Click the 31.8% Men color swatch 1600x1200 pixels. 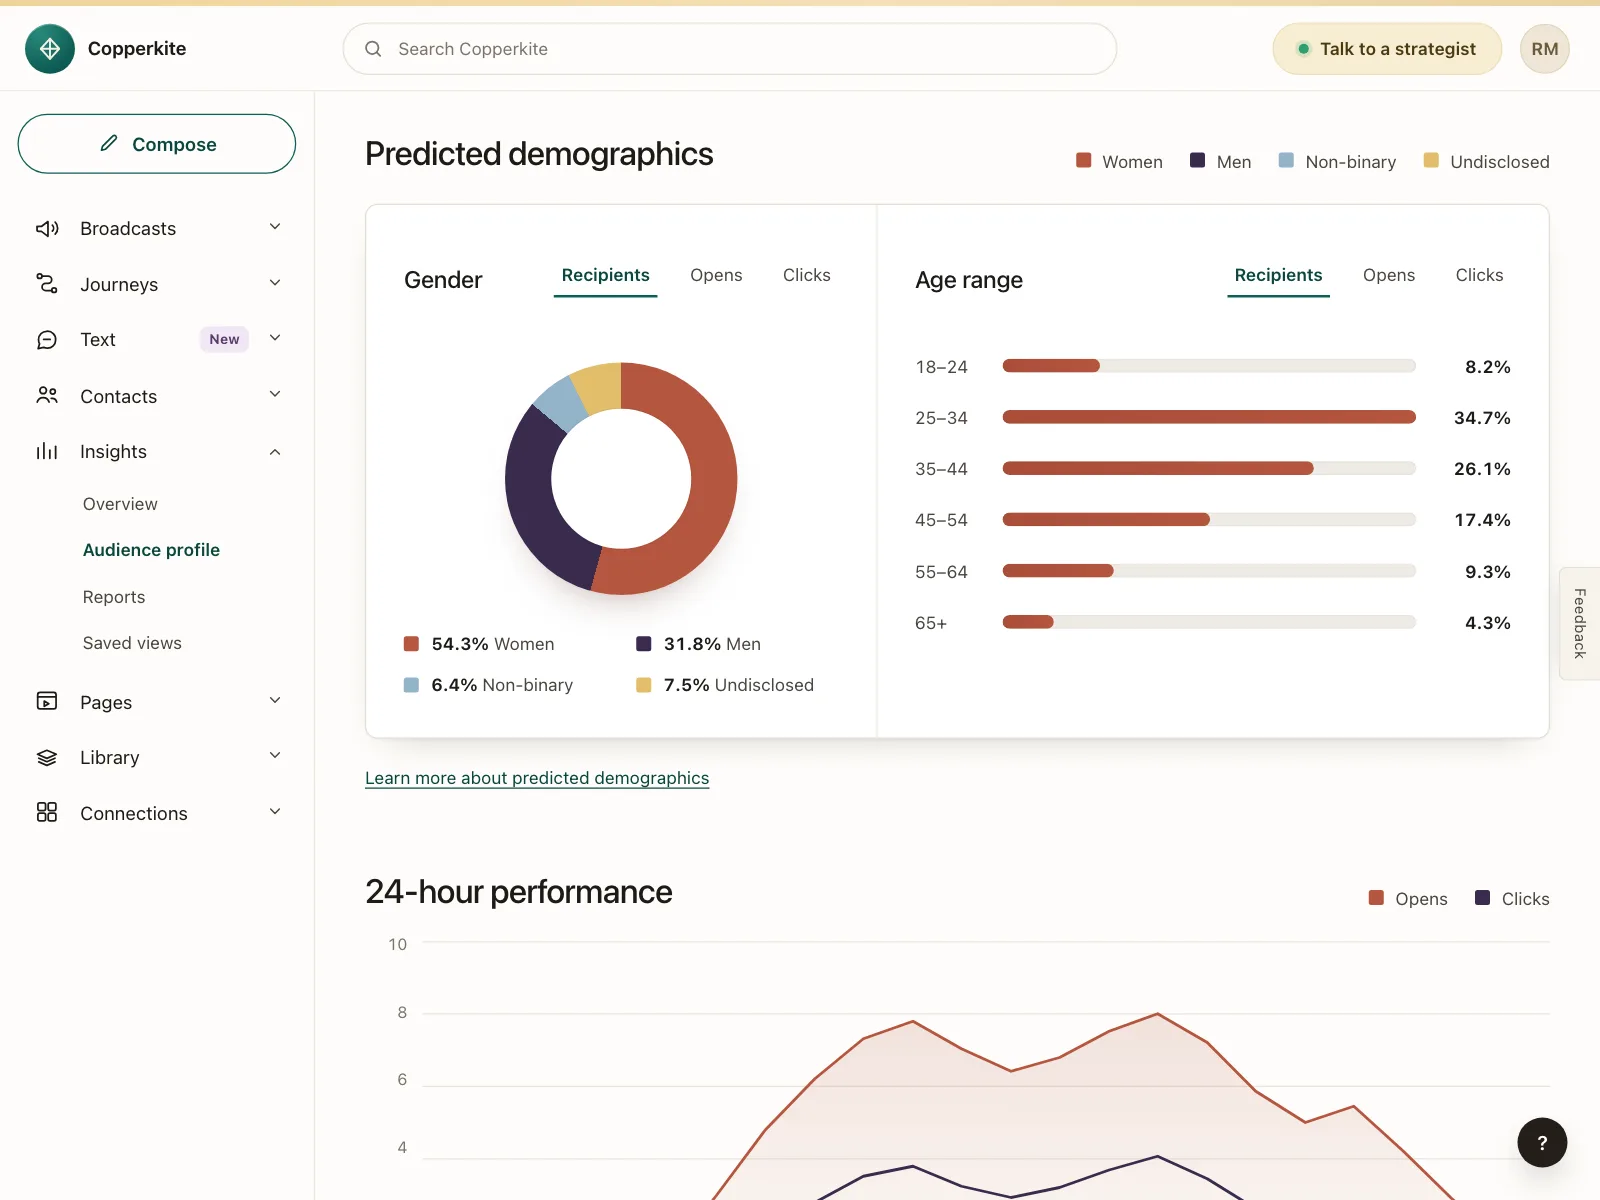644,644
